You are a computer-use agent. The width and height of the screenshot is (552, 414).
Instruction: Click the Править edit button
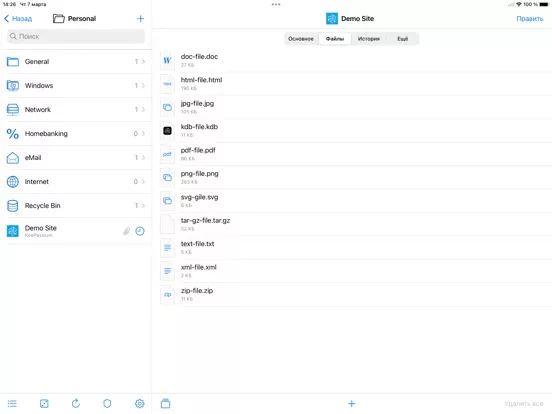pyautogui.click(x=529, y=19)
